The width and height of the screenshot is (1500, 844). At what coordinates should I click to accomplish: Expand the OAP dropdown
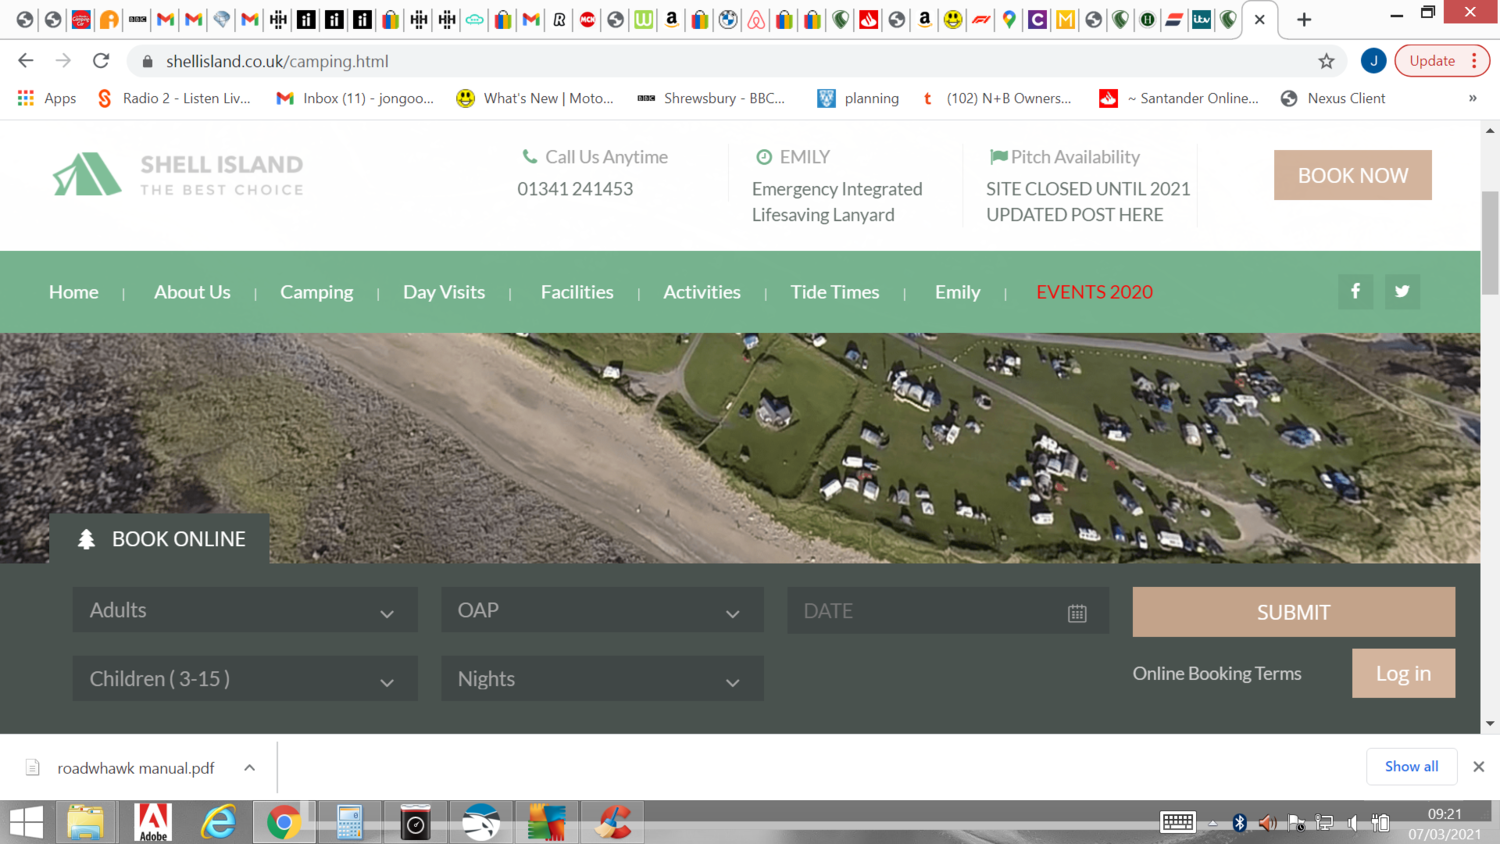point(602,610)
